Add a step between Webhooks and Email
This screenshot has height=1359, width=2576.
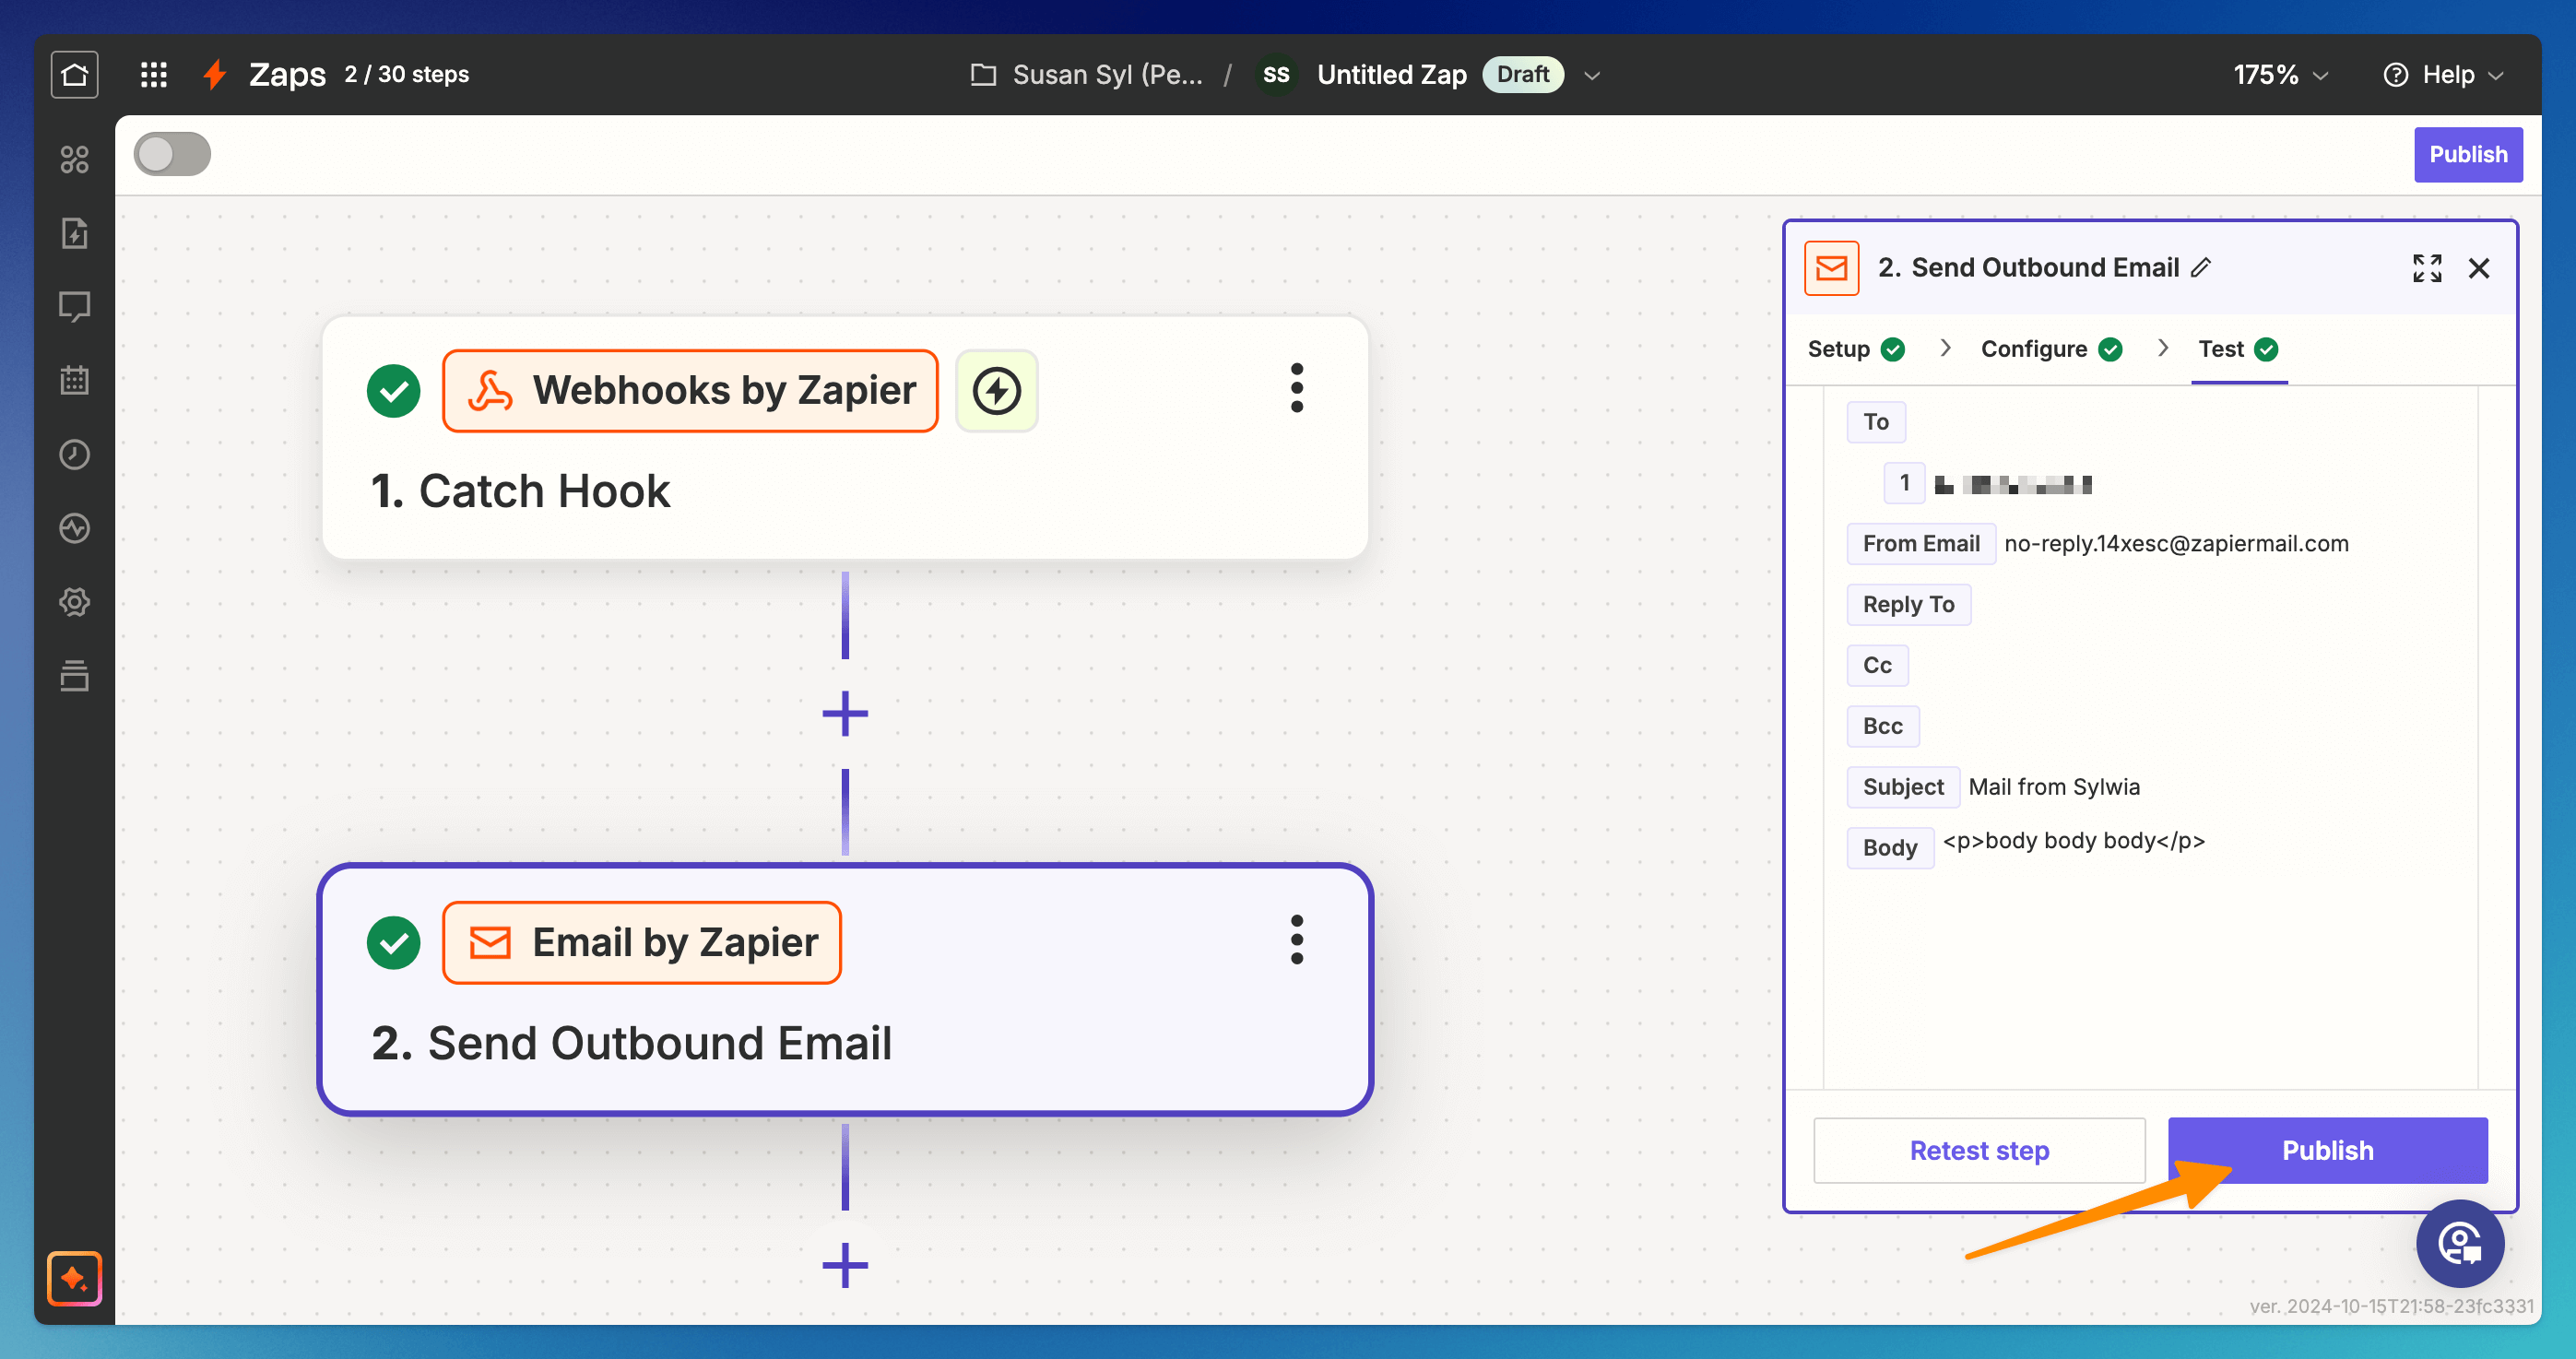[x=845, y=714]
